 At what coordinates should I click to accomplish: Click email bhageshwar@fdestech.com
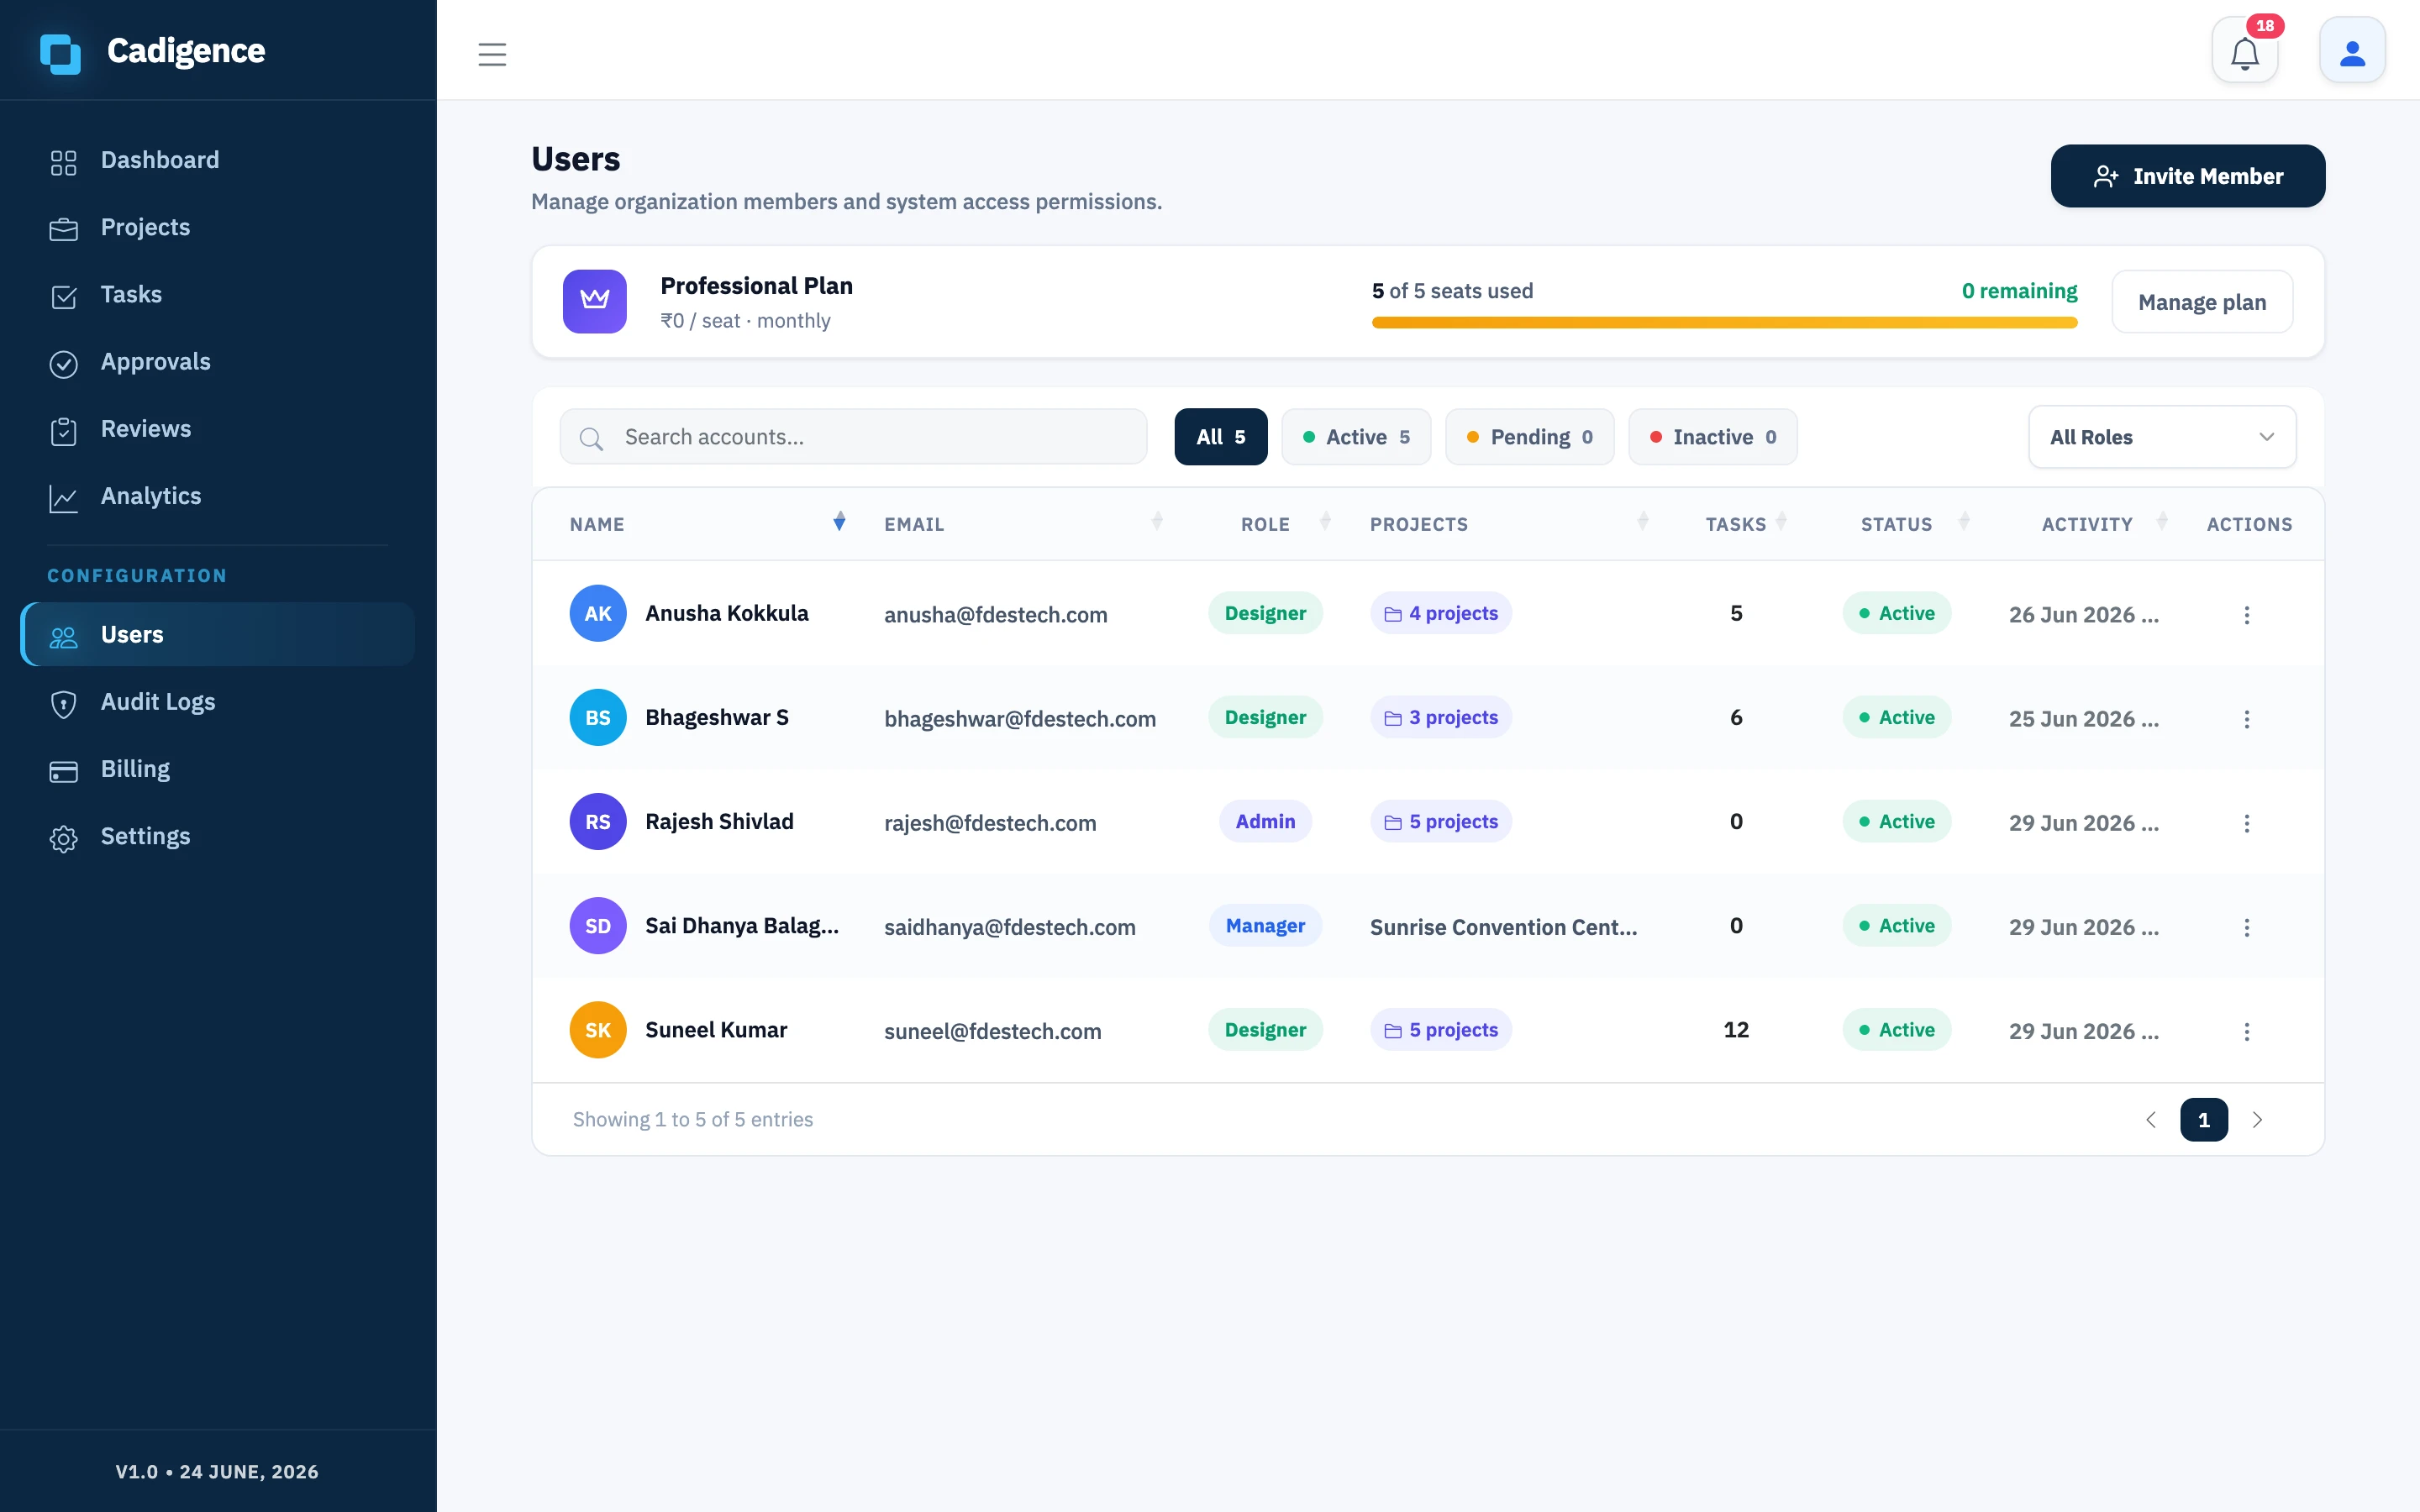point(1020,719)
